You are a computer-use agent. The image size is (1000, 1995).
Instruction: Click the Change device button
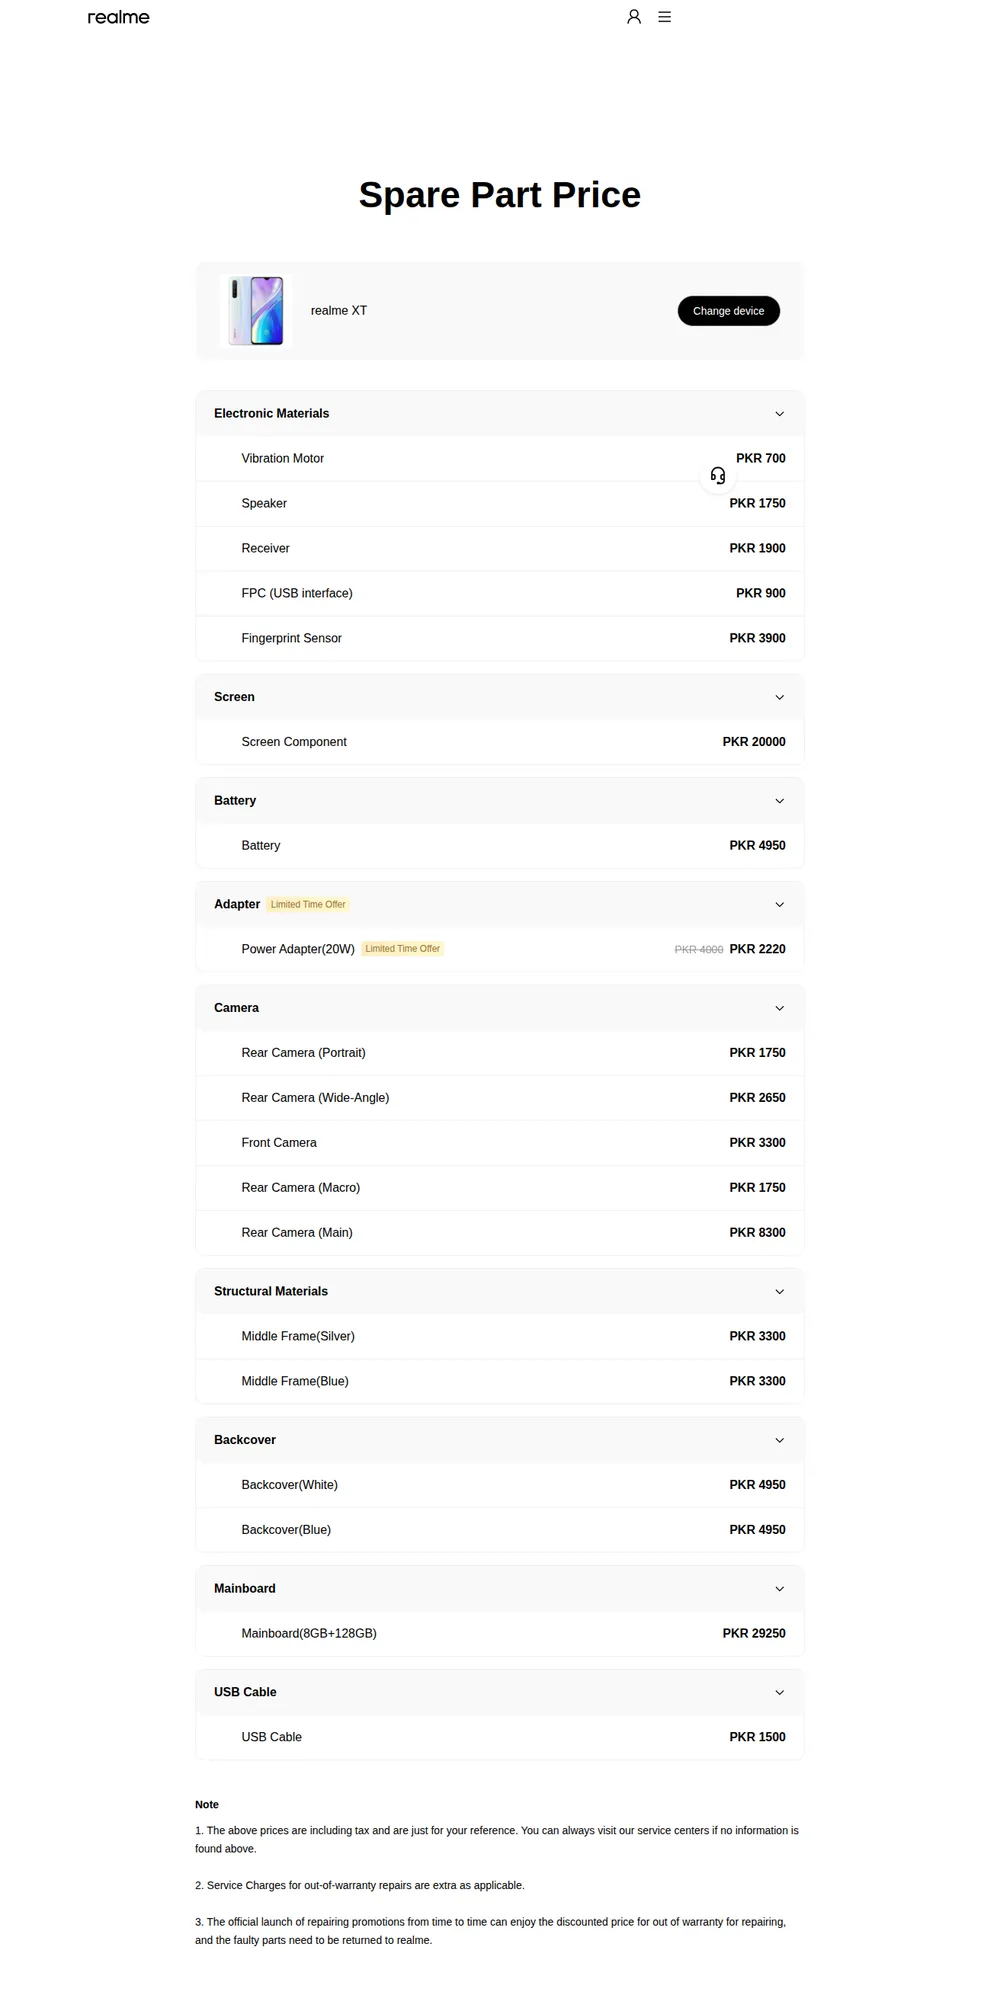[x=729, y=311]
